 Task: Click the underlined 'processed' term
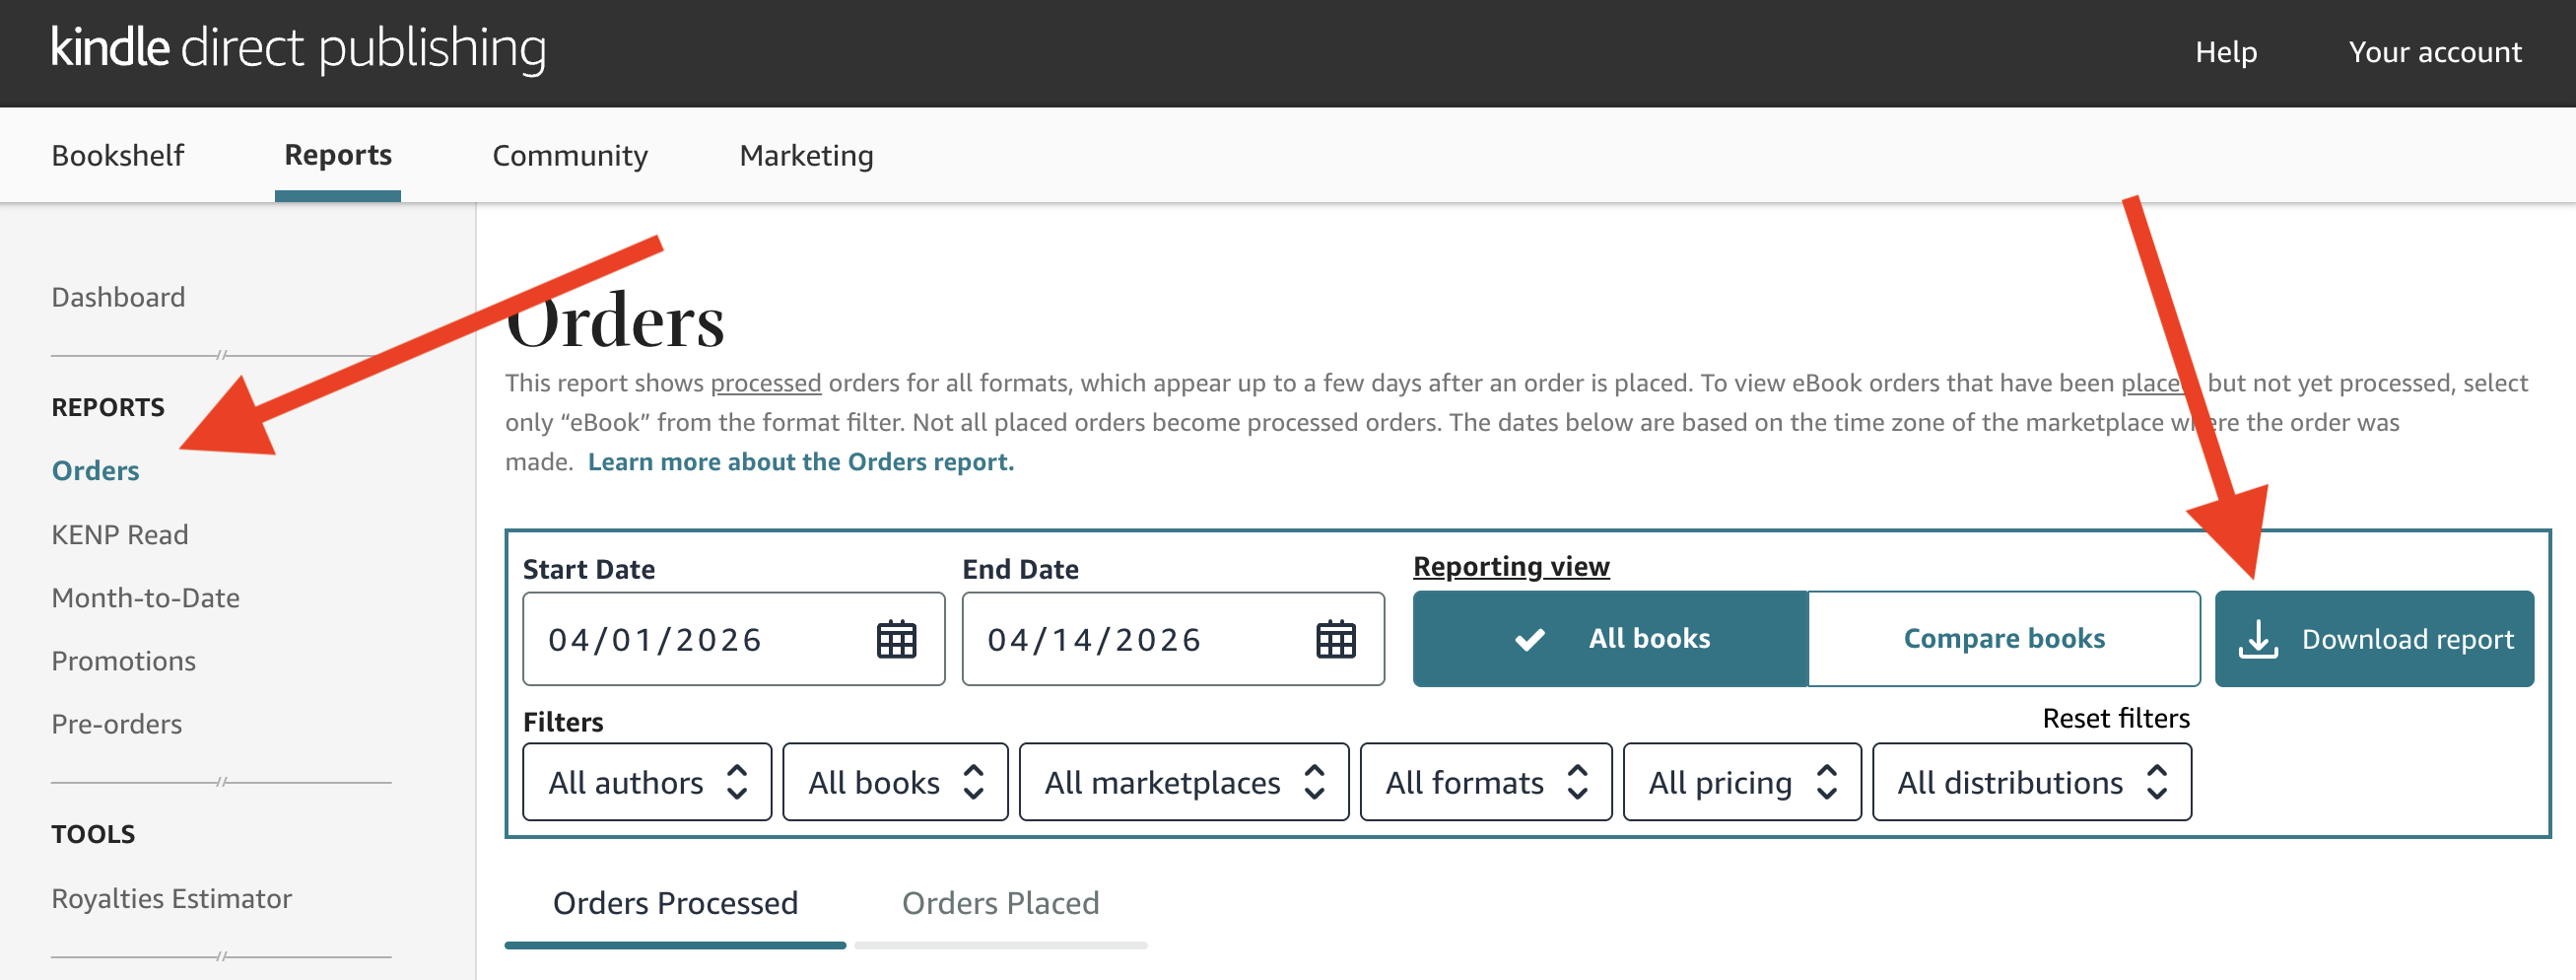pyautogui.click(x=766, y=383)
